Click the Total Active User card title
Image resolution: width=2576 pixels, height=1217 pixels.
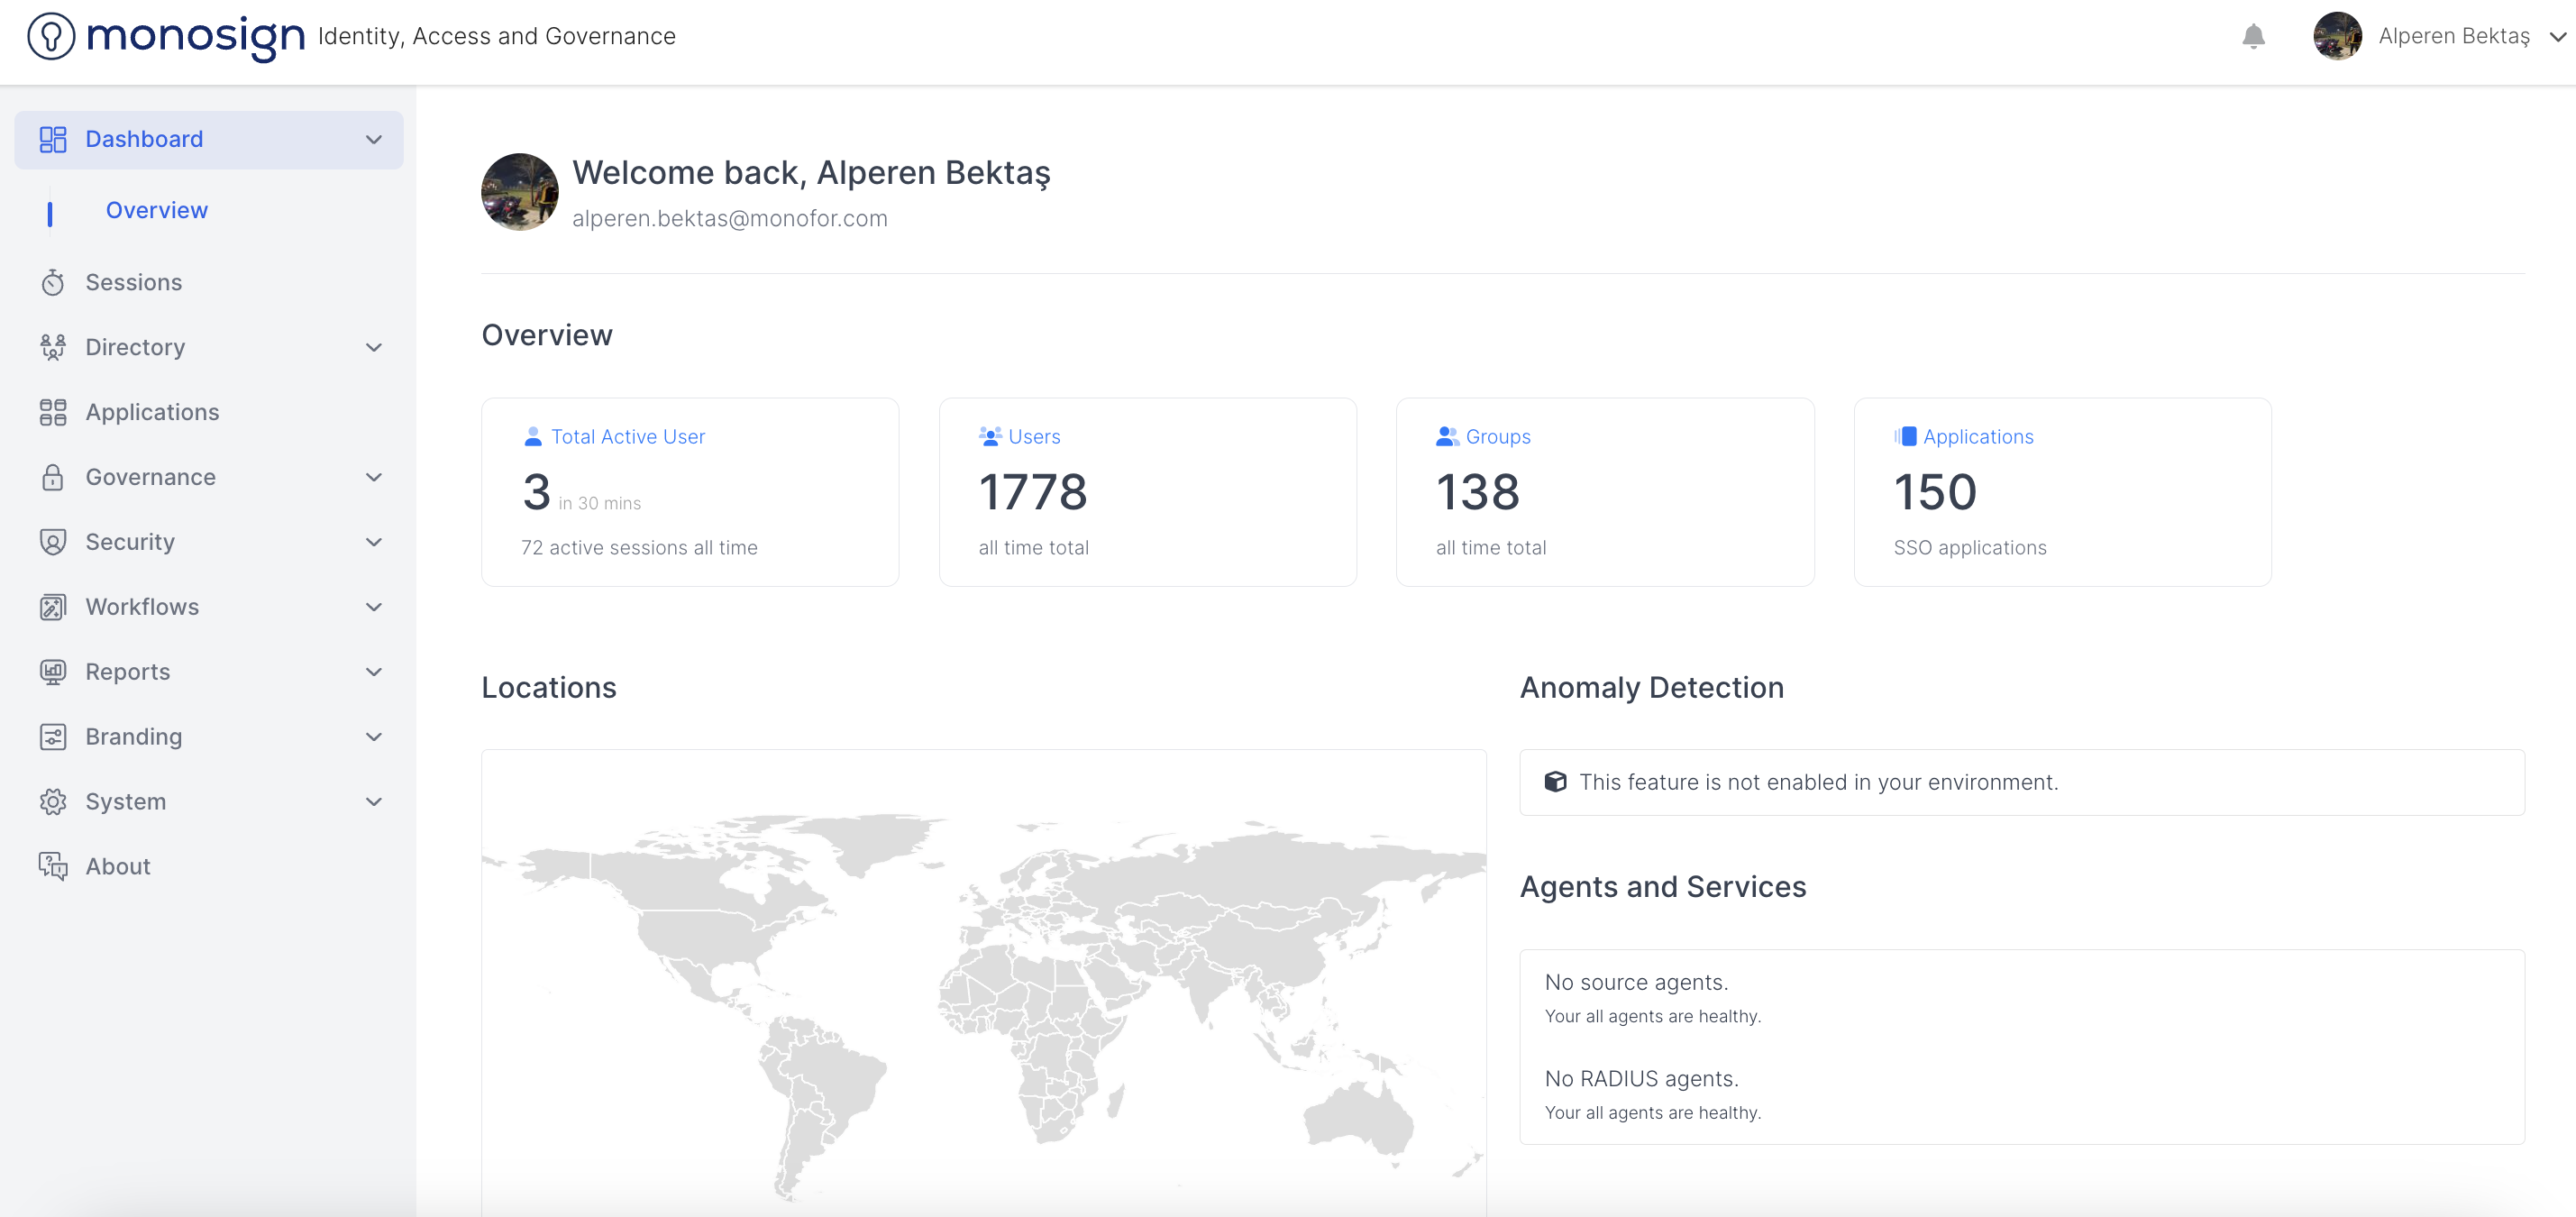pyautogui.click(x=627, y=437)
